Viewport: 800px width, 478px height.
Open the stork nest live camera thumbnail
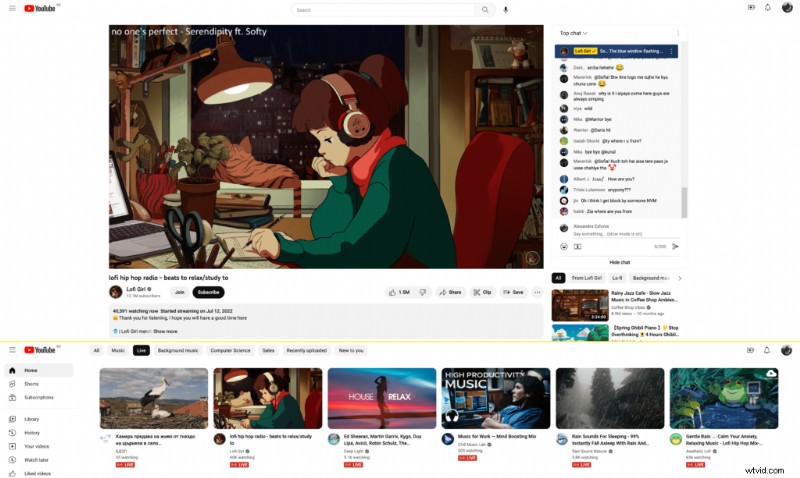[x=154, y=398]
